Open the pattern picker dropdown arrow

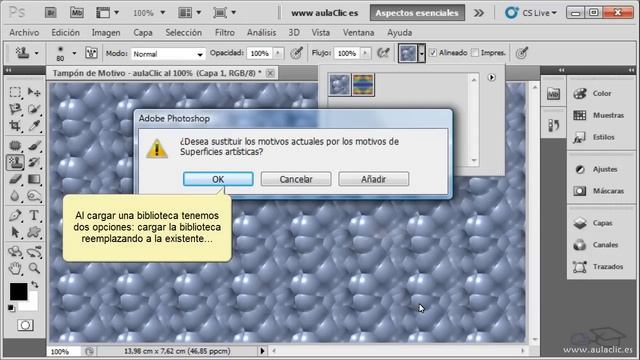click(422, 53)
